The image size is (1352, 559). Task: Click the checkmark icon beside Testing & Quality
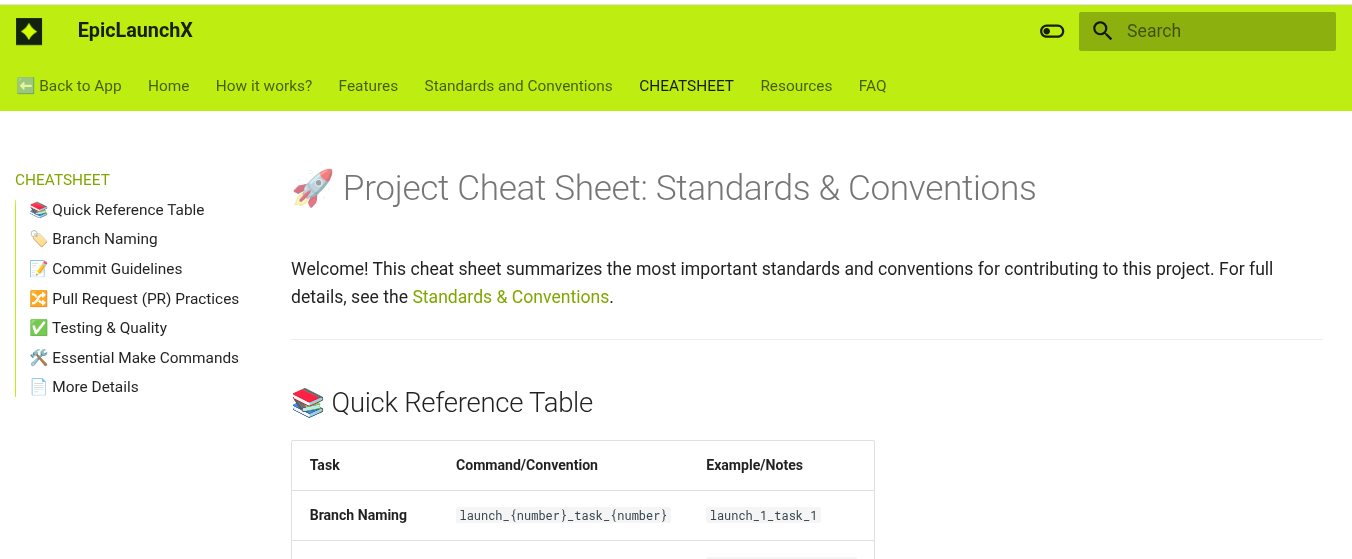(39, 328)
